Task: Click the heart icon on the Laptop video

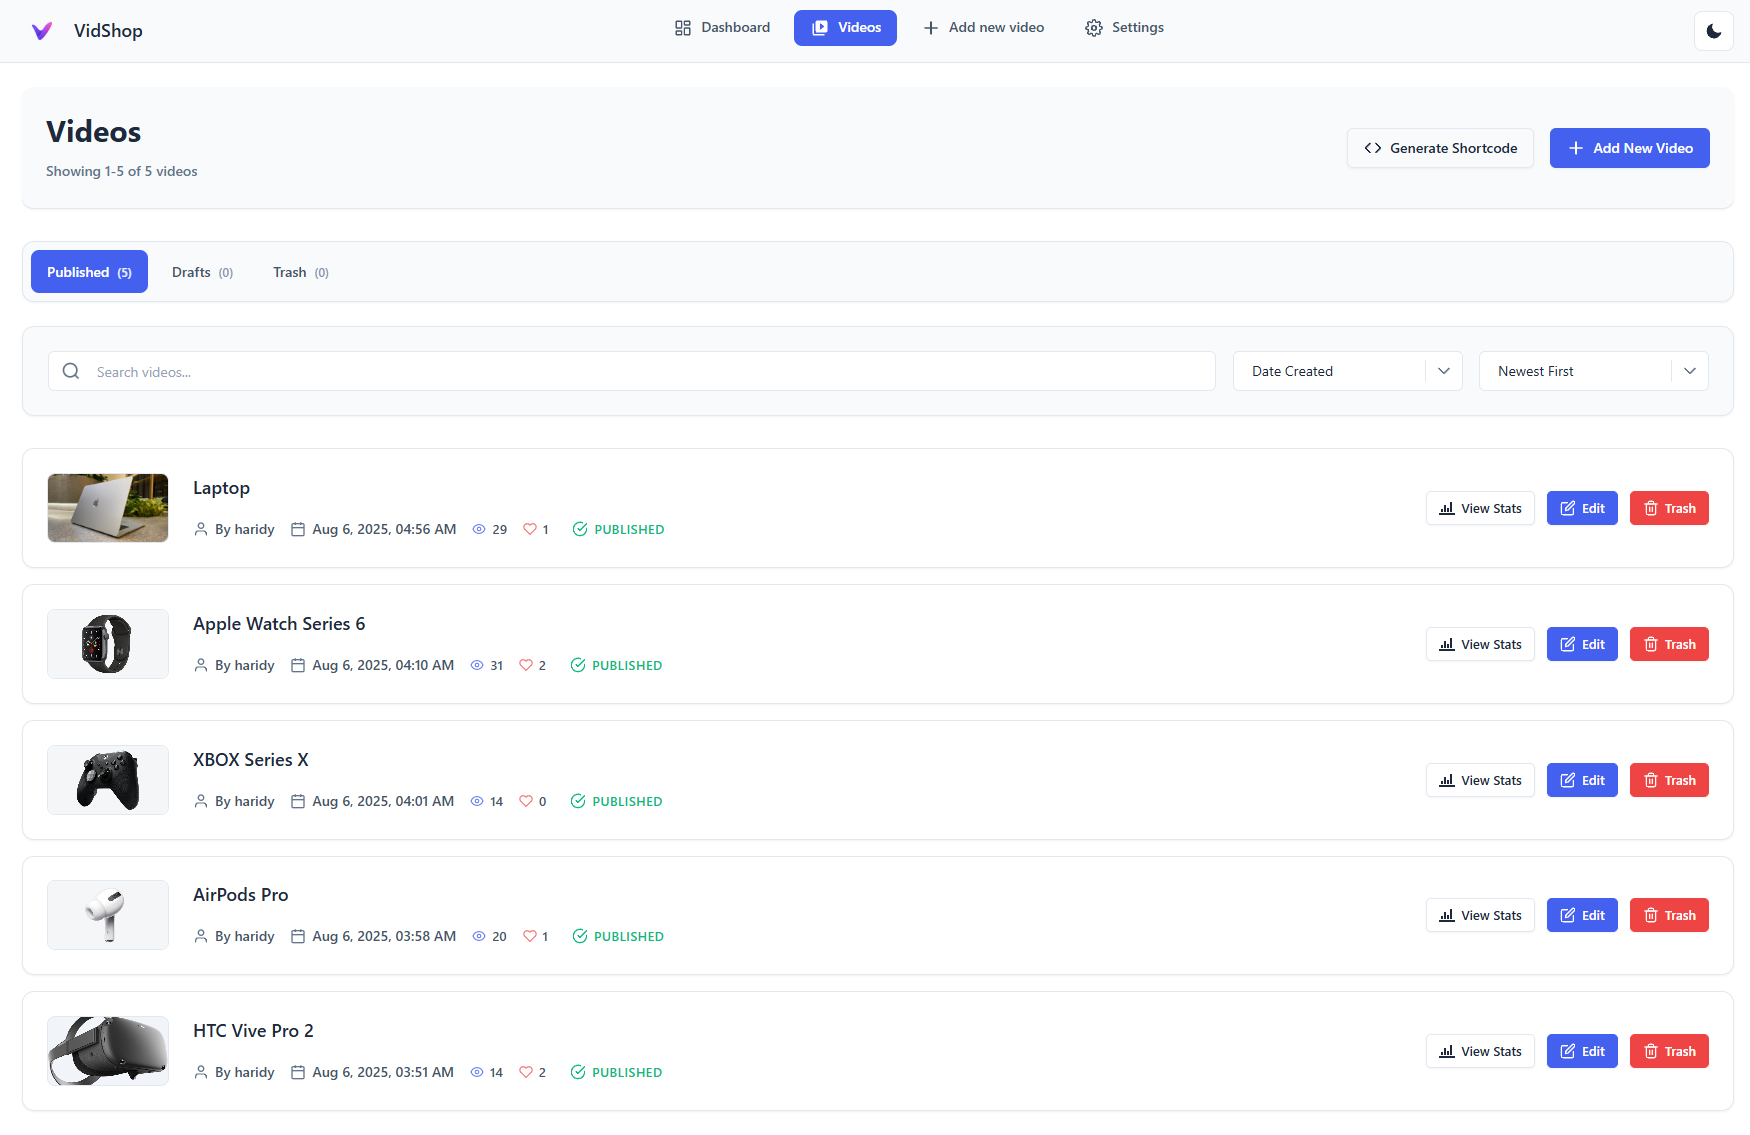Action: (x=530, y=529)
